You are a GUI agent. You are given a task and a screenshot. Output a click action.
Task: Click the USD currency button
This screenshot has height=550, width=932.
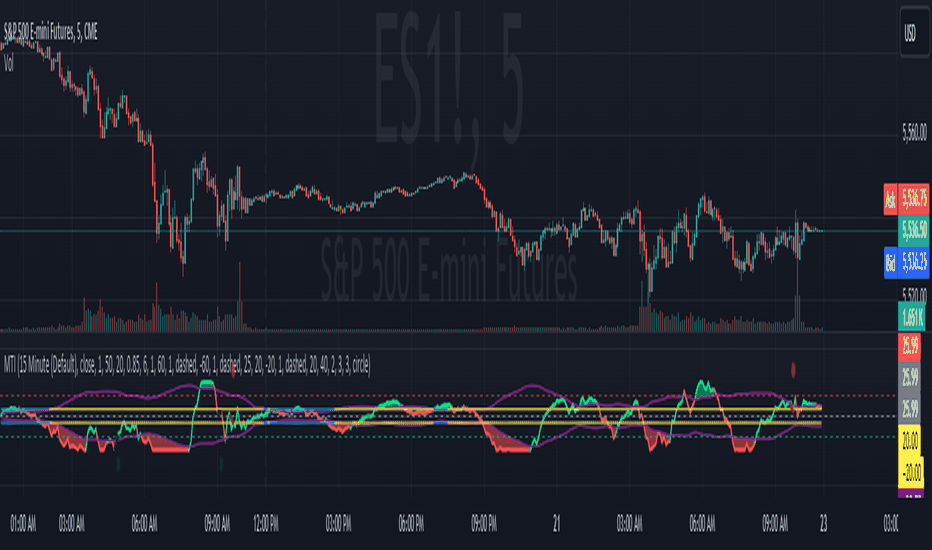tap(914, 34)
